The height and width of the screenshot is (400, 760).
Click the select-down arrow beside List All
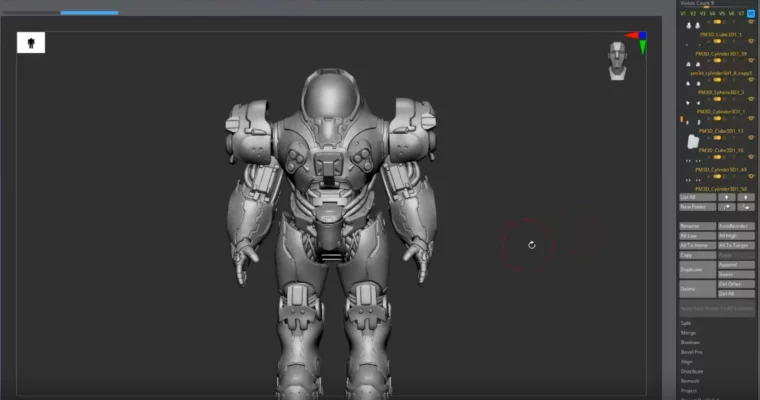tap(745, 197)
